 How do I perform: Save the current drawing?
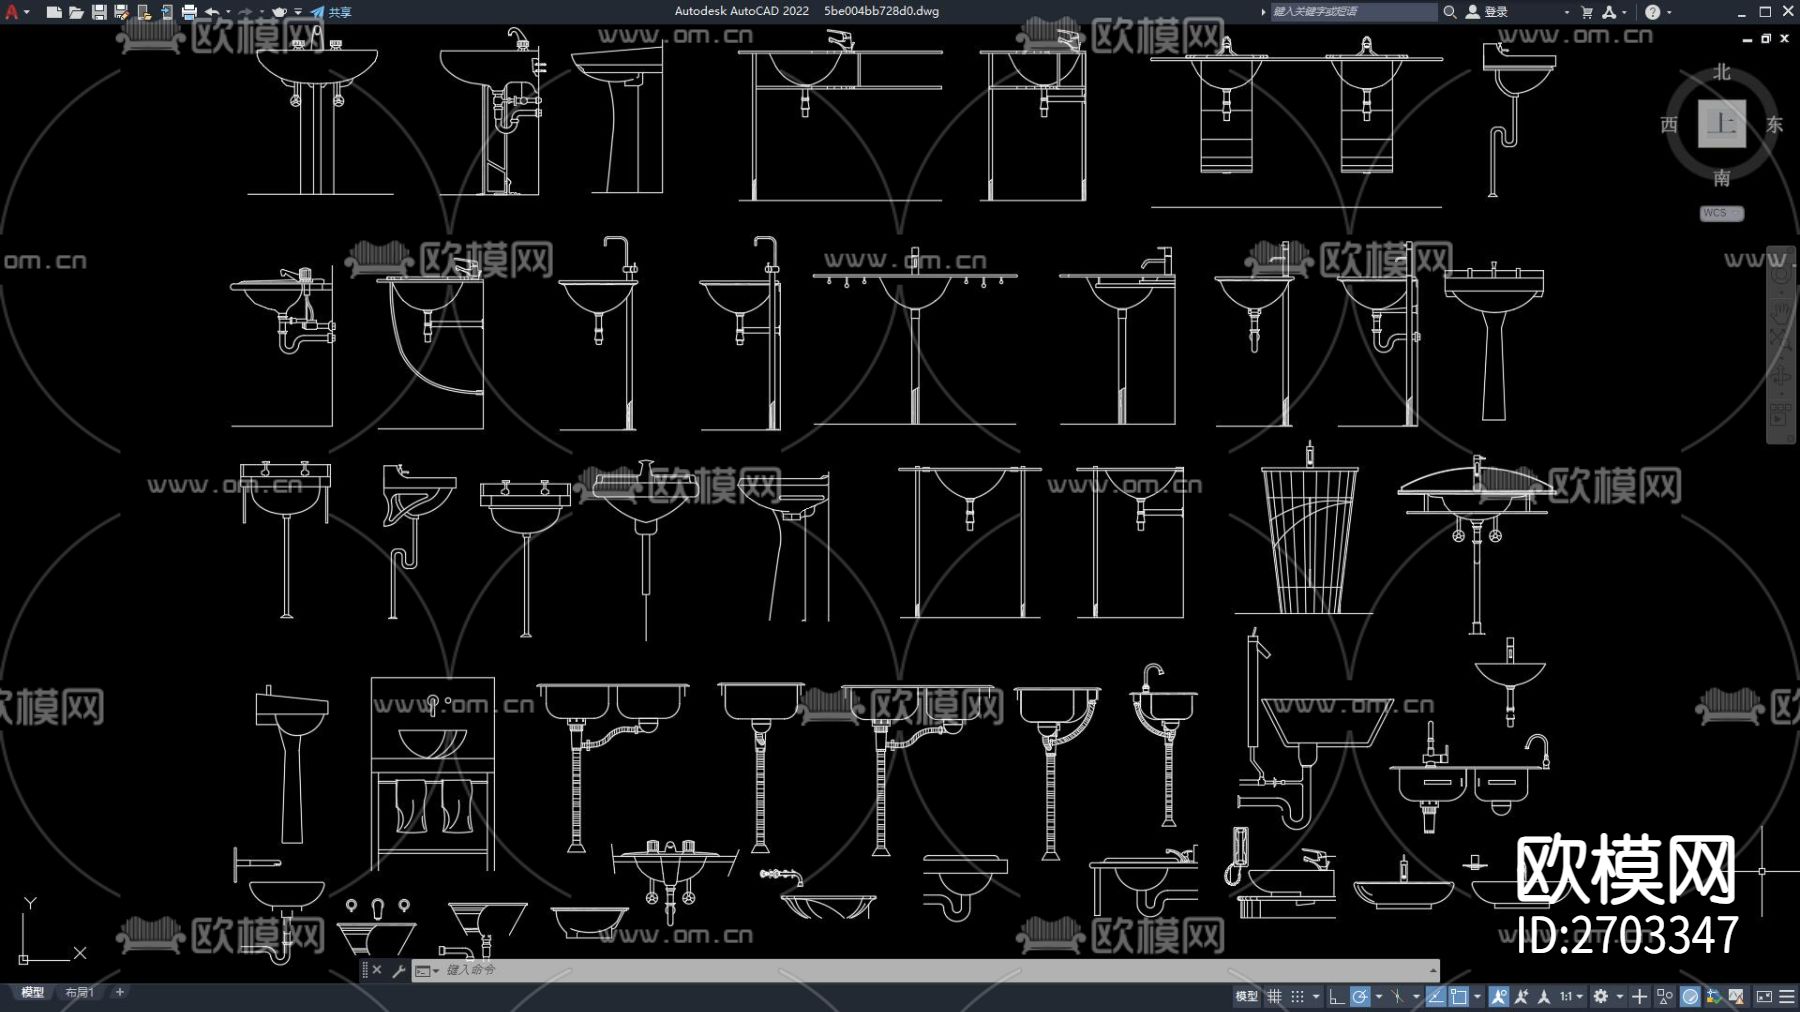99,12
